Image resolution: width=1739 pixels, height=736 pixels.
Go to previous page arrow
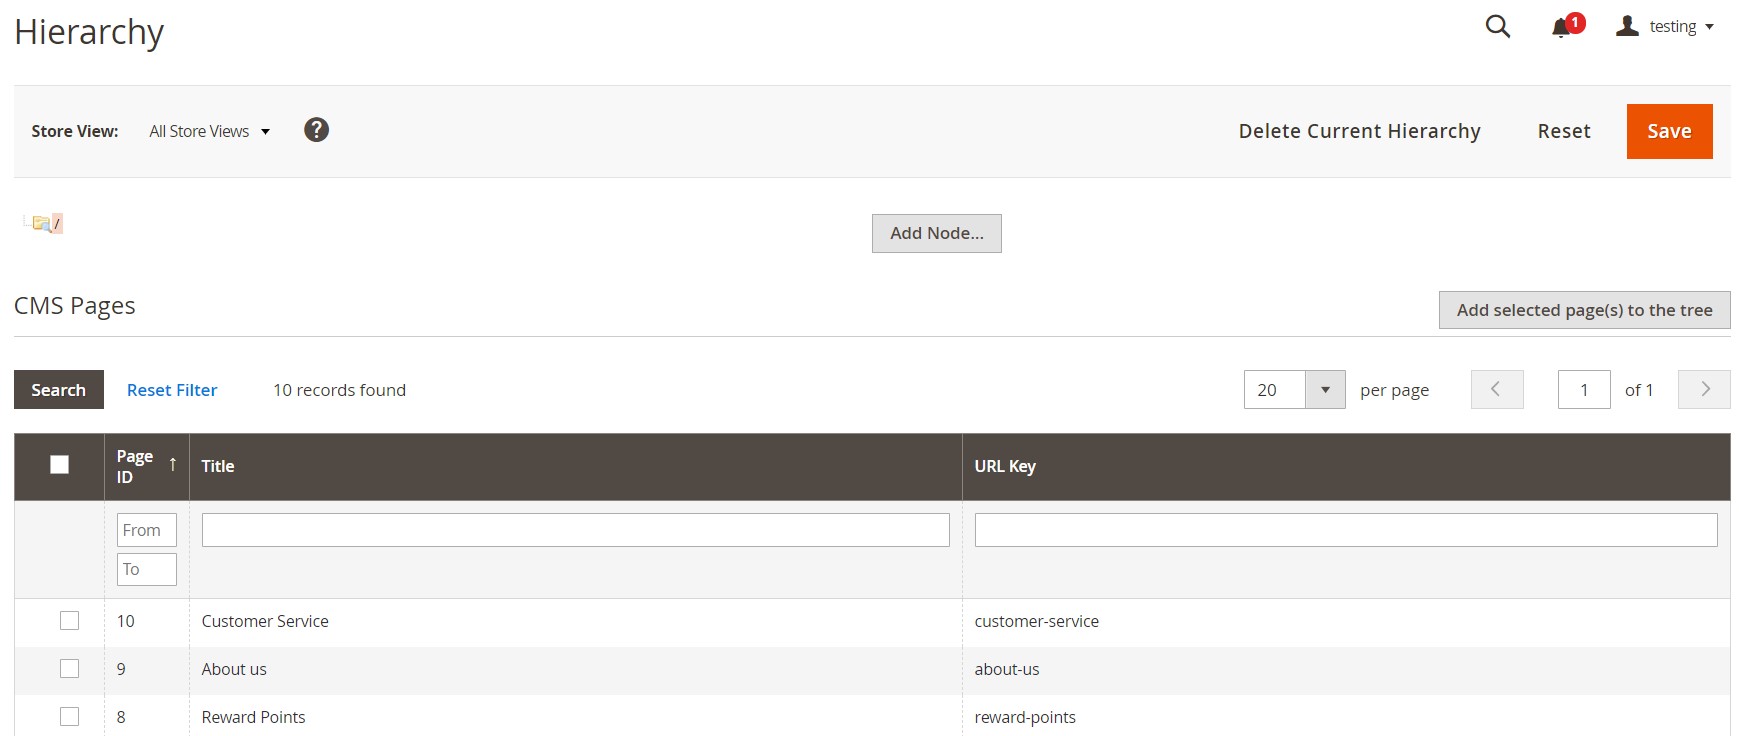pos(1496,389)
